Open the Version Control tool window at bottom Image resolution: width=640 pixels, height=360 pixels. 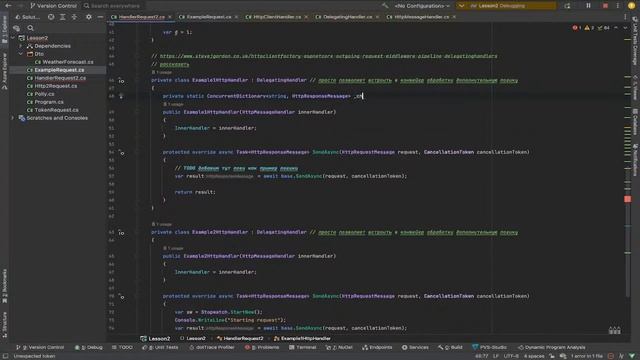pyautogui.click(x=40, y=347)
